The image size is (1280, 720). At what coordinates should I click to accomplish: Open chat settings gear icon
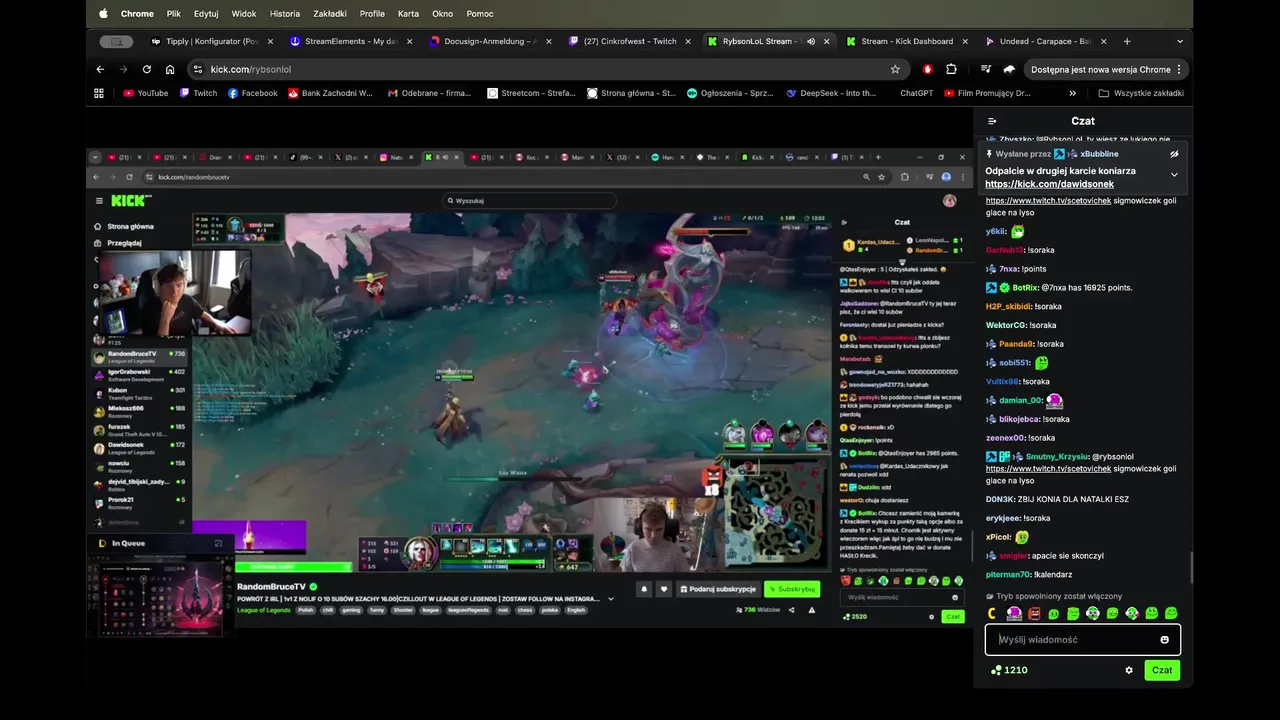pos(1129,670)
